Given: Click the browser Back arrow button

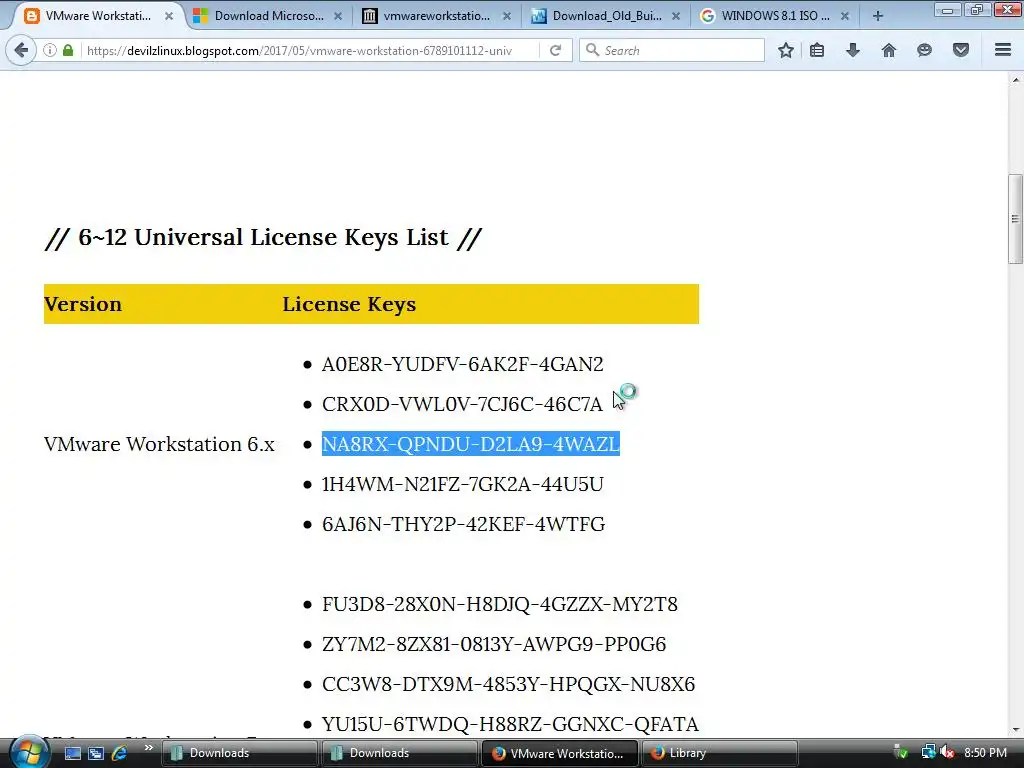Looking at the screenshot, I should (21, 50).
